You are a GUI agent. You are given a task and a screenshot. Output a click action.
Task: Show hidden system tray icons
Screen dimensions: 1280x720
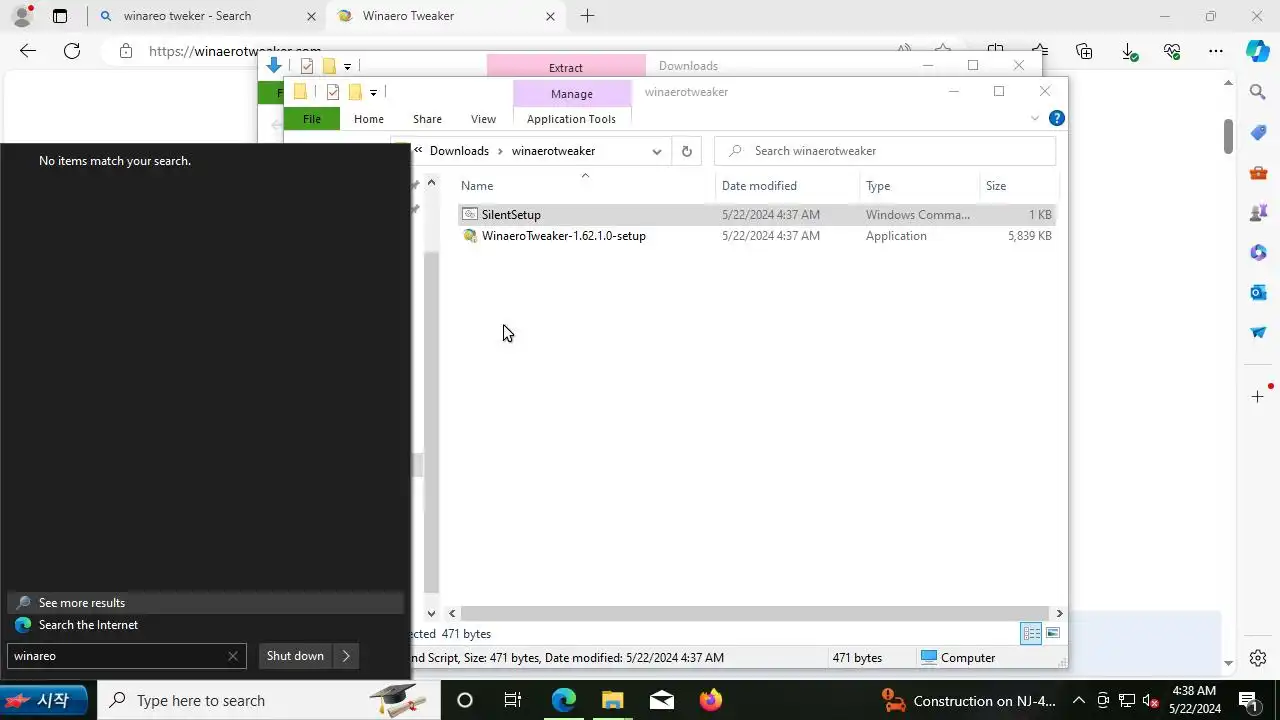tap(1079, 700)
